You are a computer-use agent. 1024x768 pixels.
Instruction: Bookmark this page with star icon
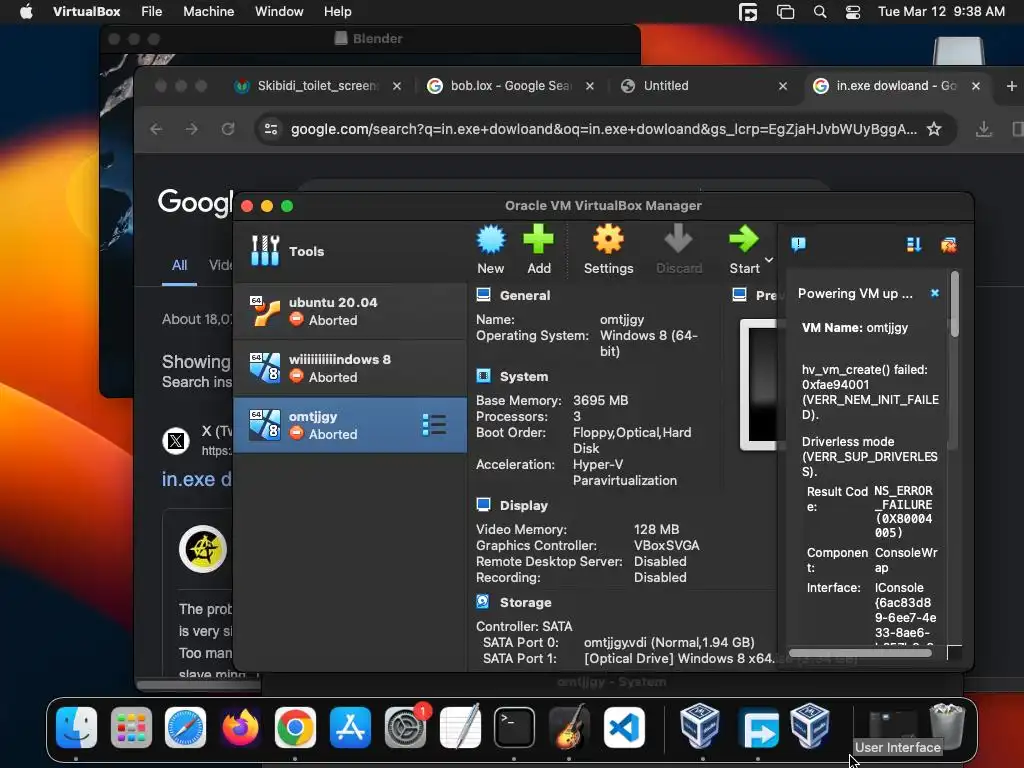[935, 129]
